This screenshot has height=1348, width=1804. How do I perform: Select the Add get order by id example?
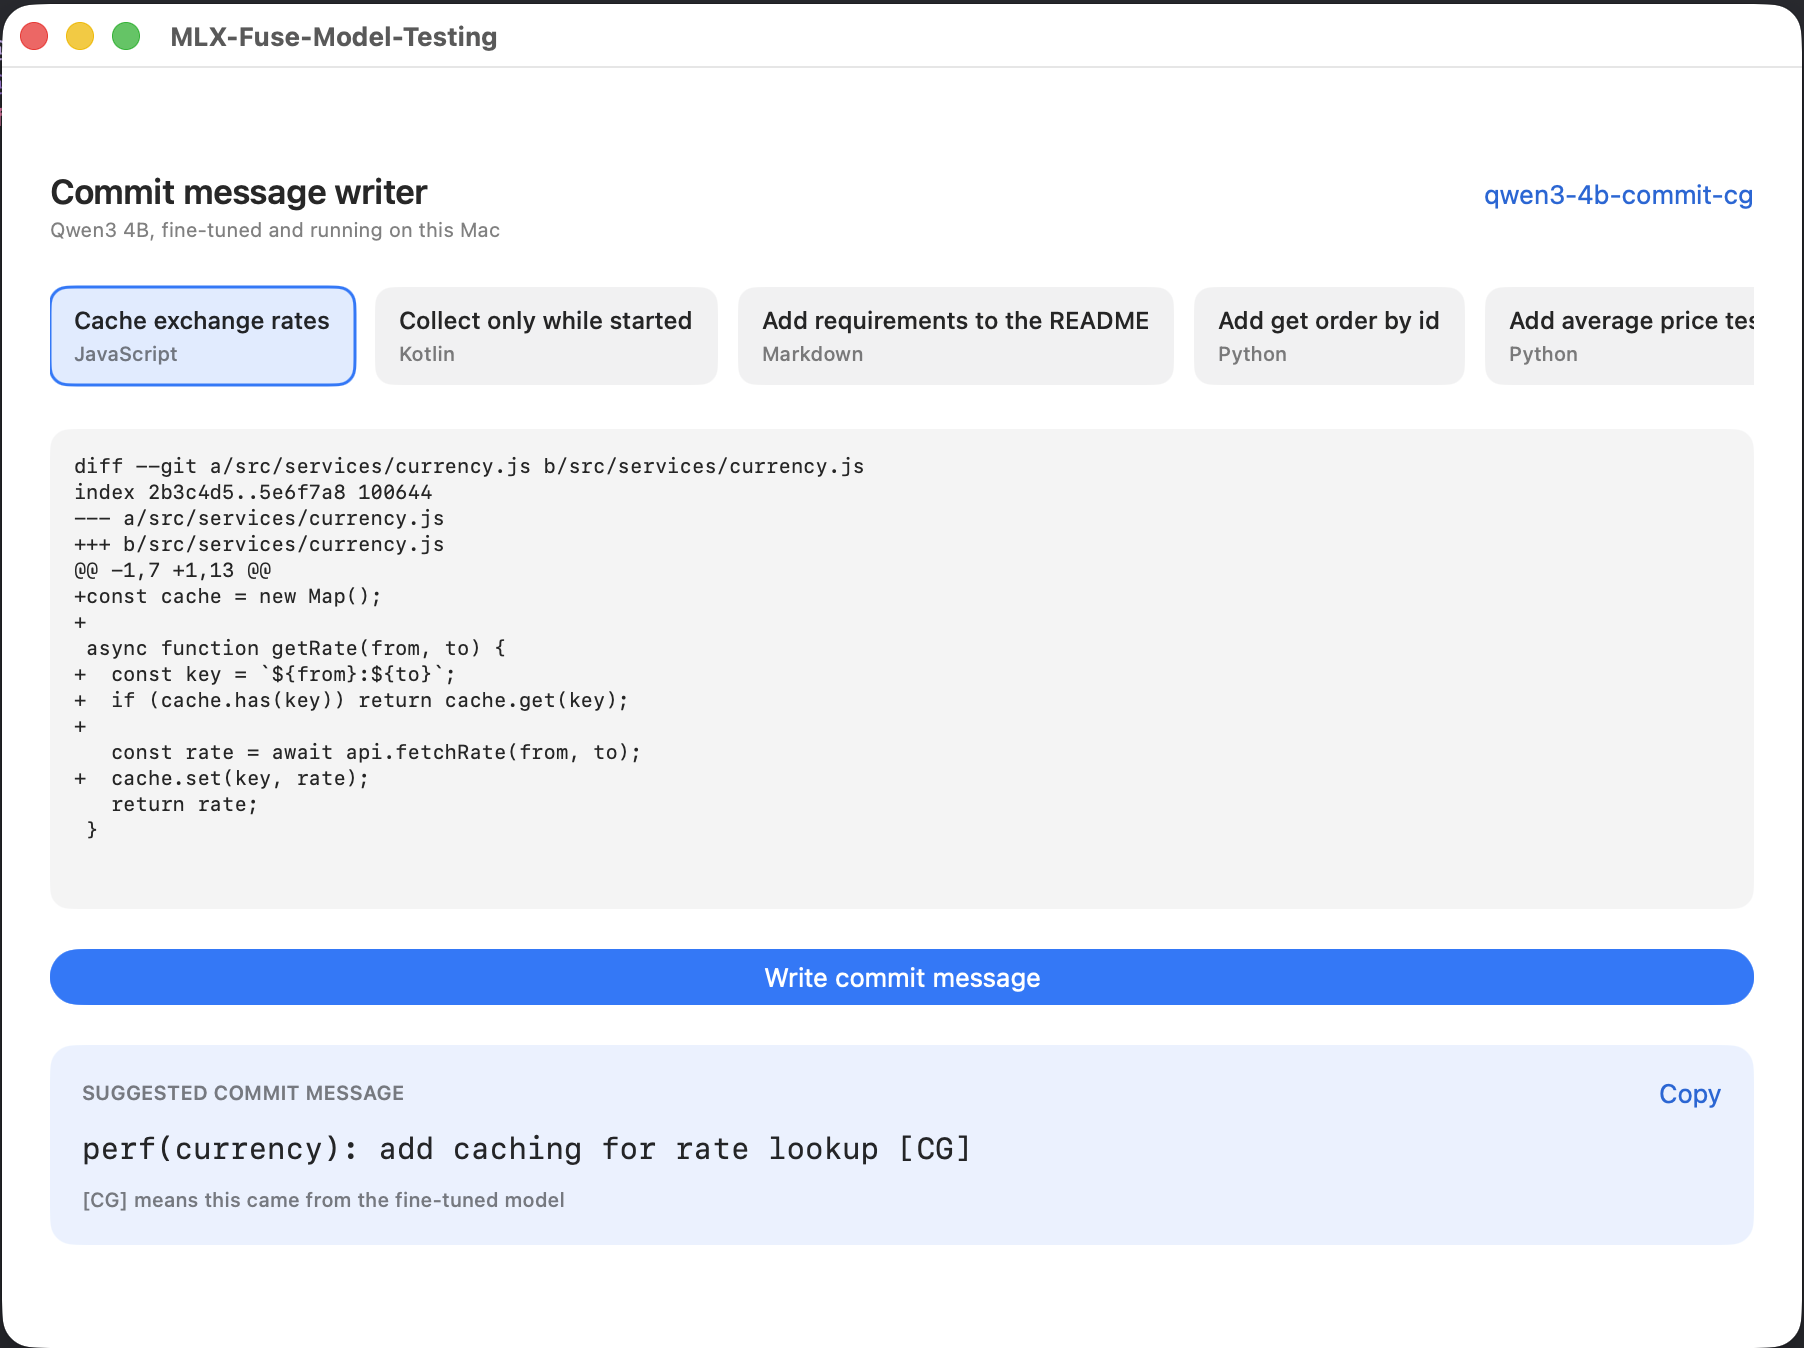coord(1329,336)
